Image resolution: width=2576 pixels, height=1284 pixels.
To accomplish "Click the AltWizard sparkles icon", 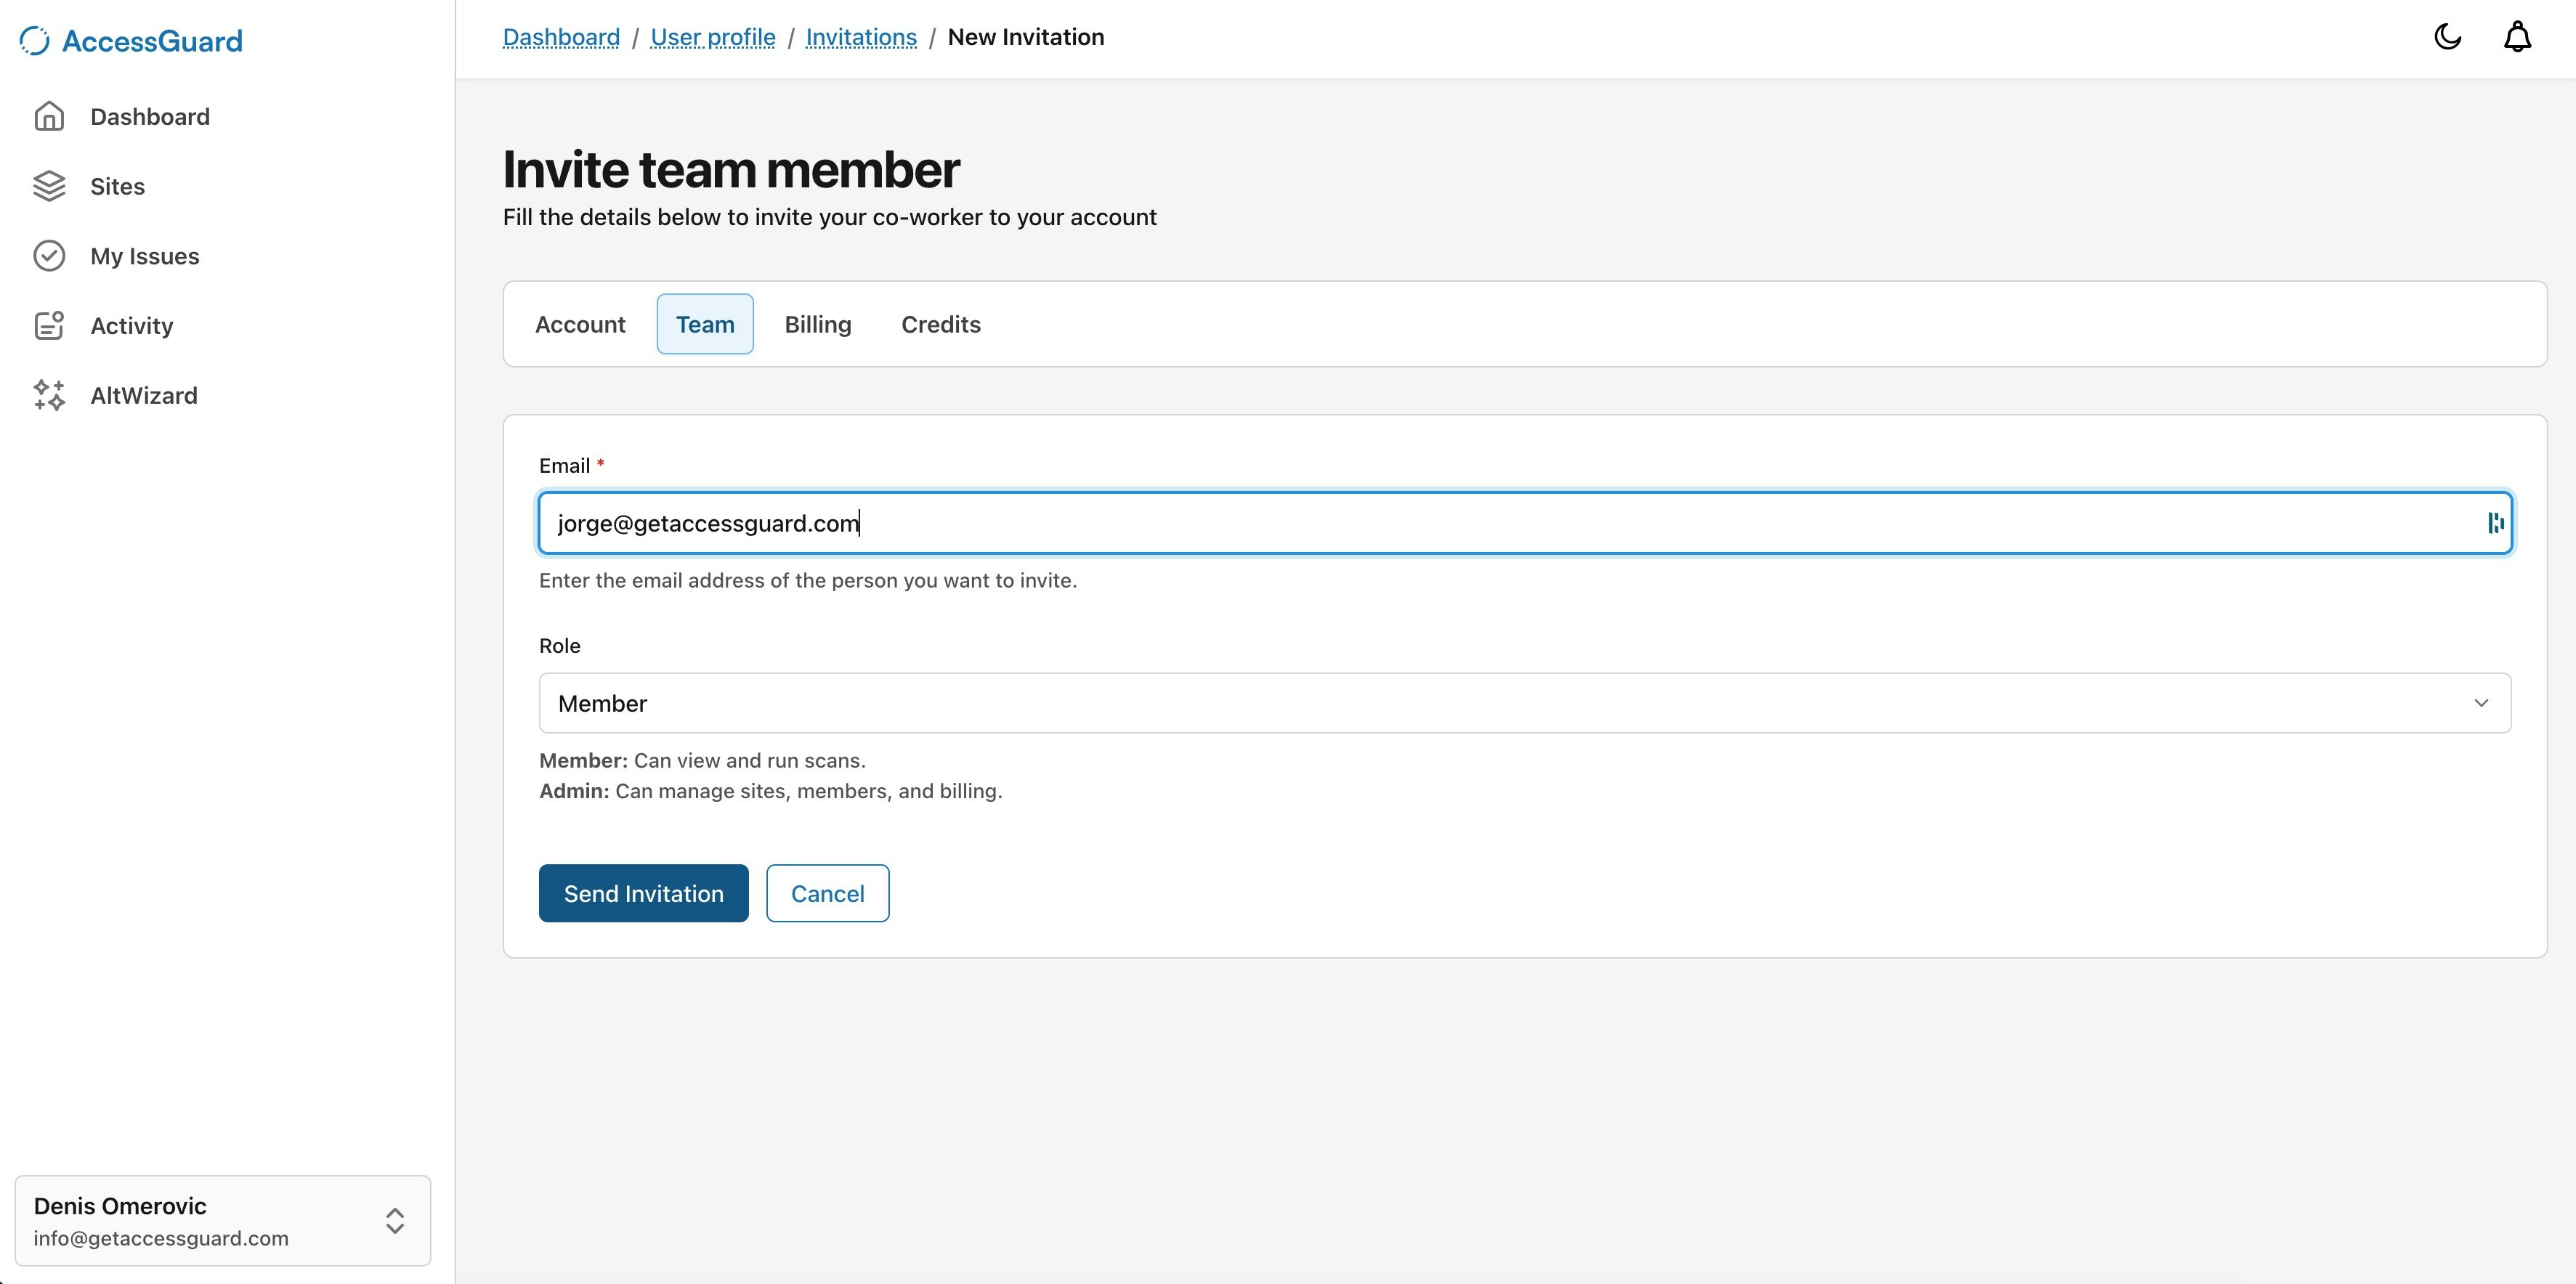I will point(49,395).
